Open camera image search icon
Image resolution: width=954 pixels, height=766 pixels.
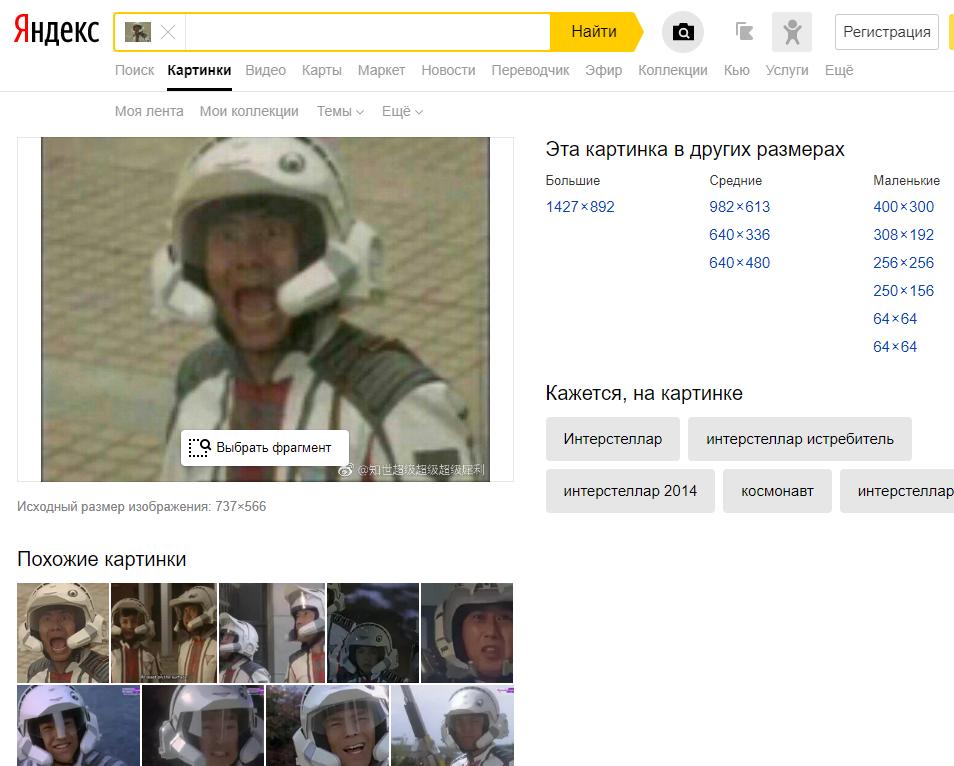pos(683,32)
